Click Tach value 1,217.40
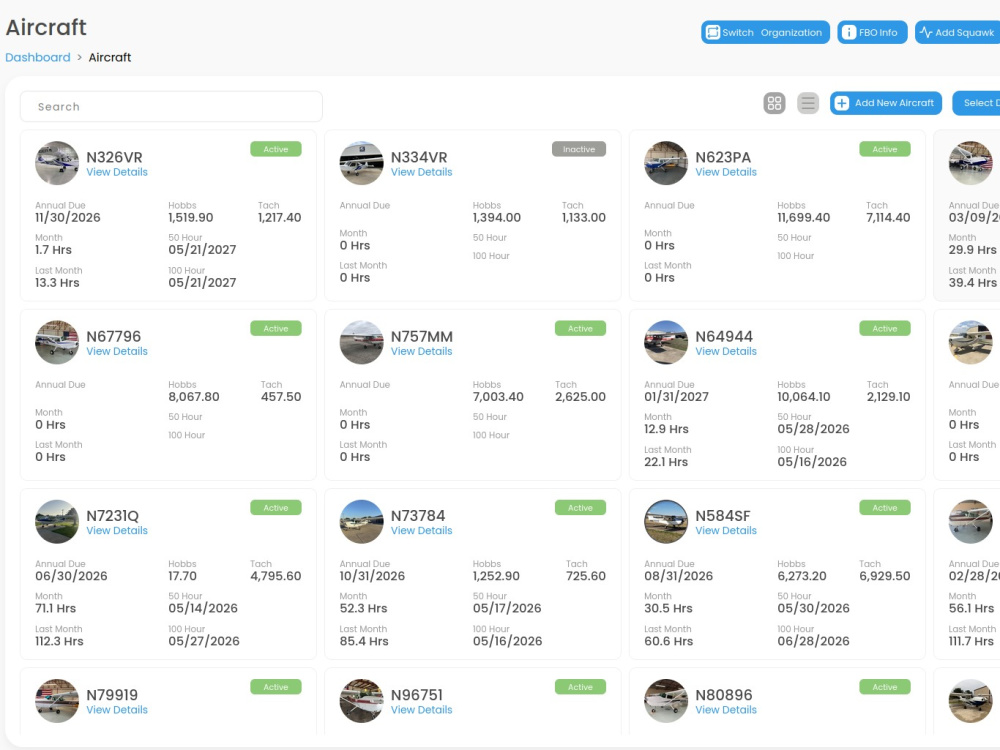 tap(279, 217)
